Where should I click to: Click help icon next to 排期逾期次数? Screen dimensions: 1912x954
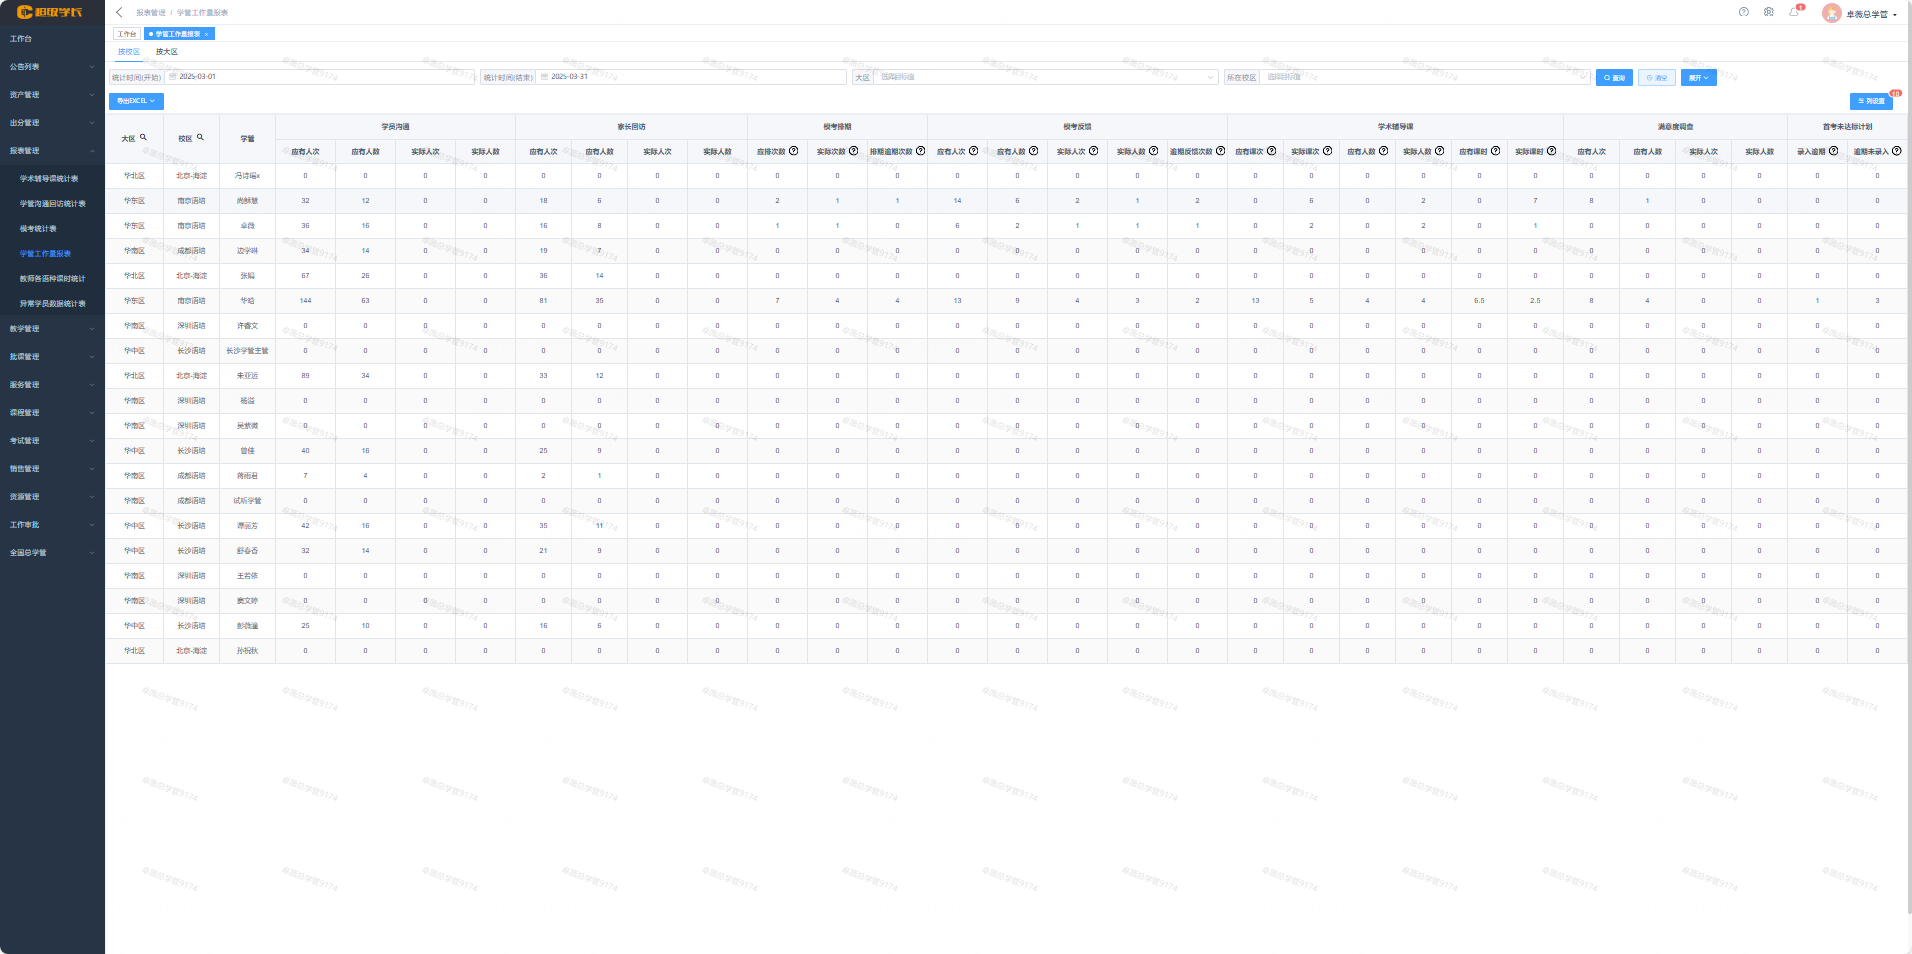tap(921, 151)
